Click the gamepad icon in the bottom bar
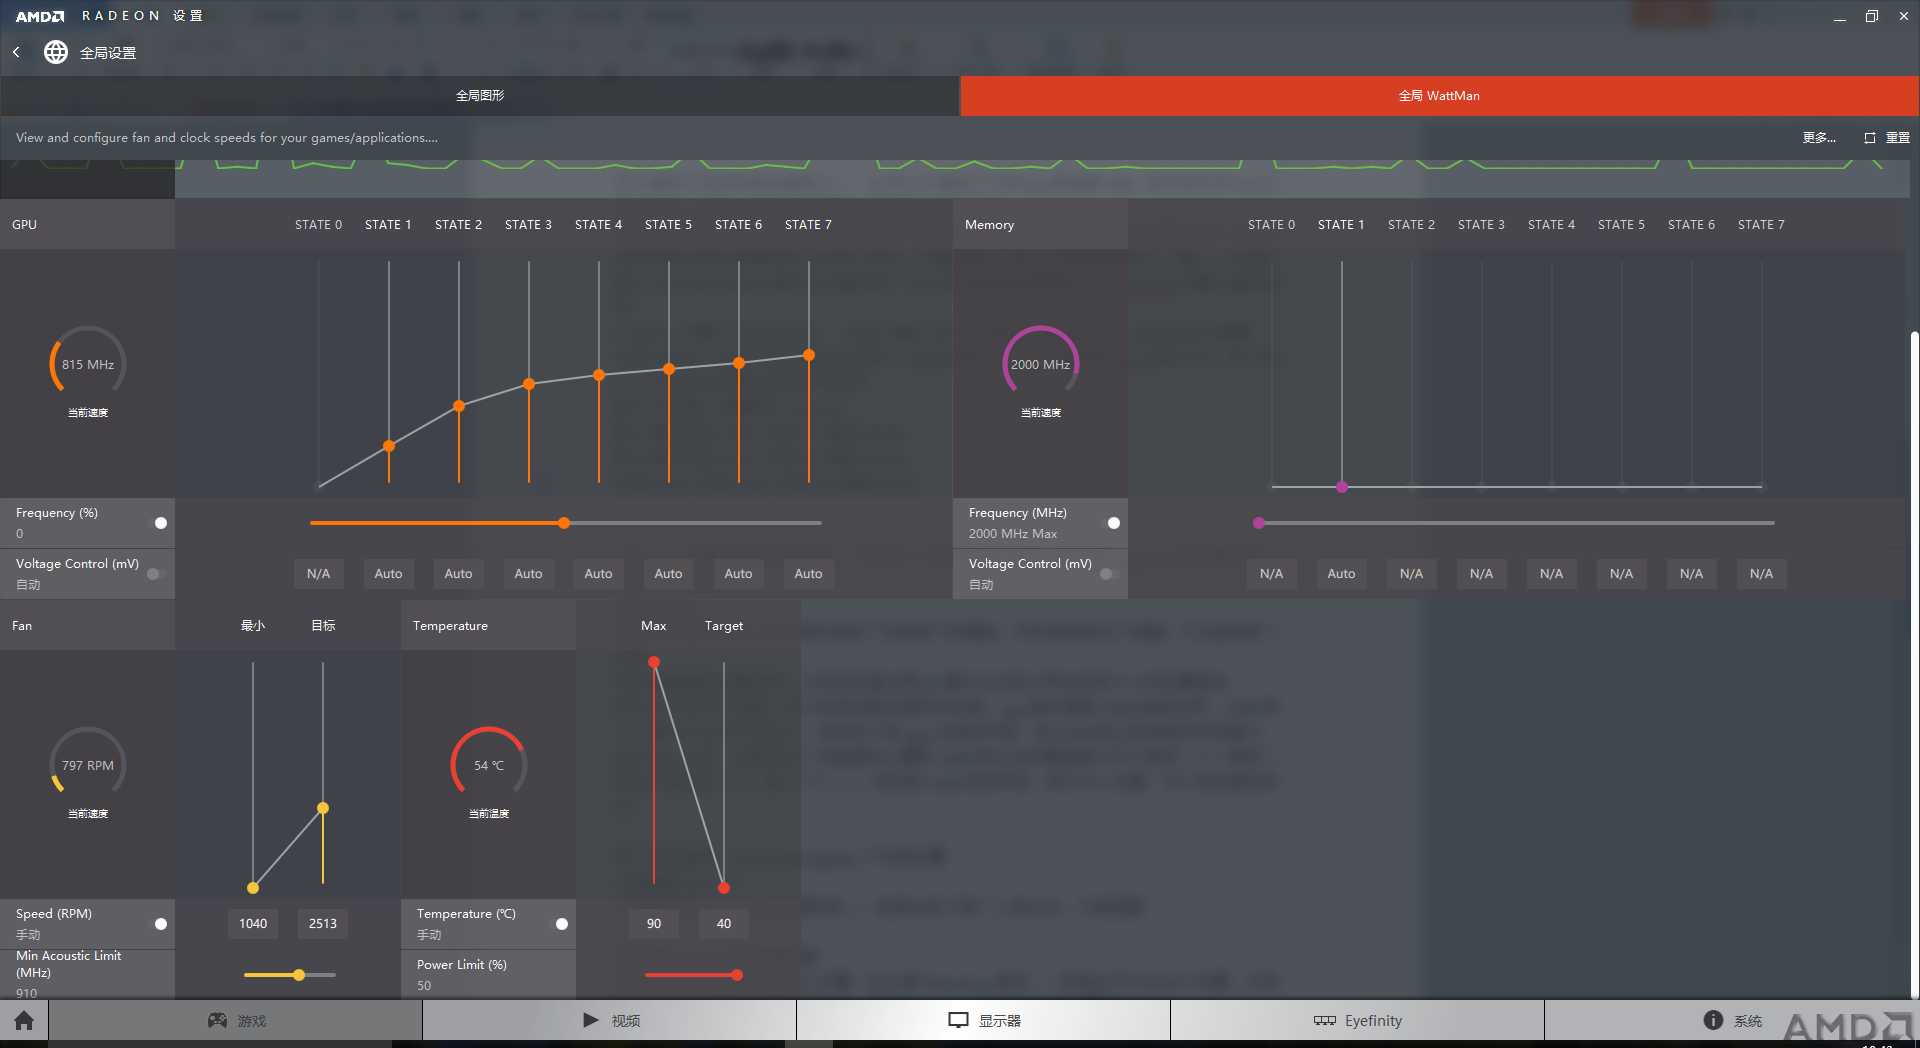This screenshot has height=1048, width=1920. (217, 1020)
